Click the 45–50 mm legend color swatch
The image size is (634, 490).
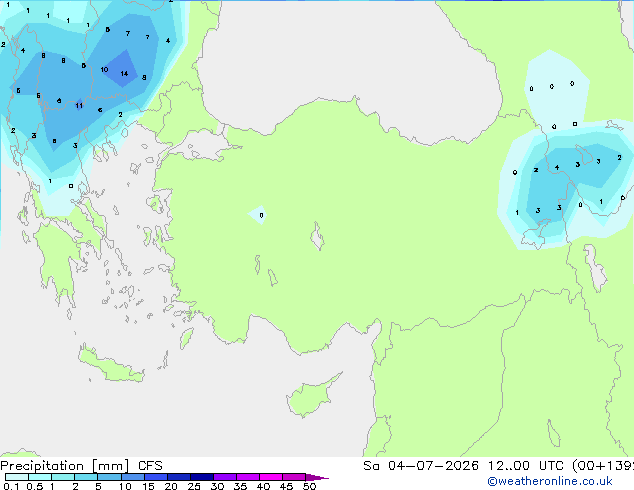click(294, 477)
